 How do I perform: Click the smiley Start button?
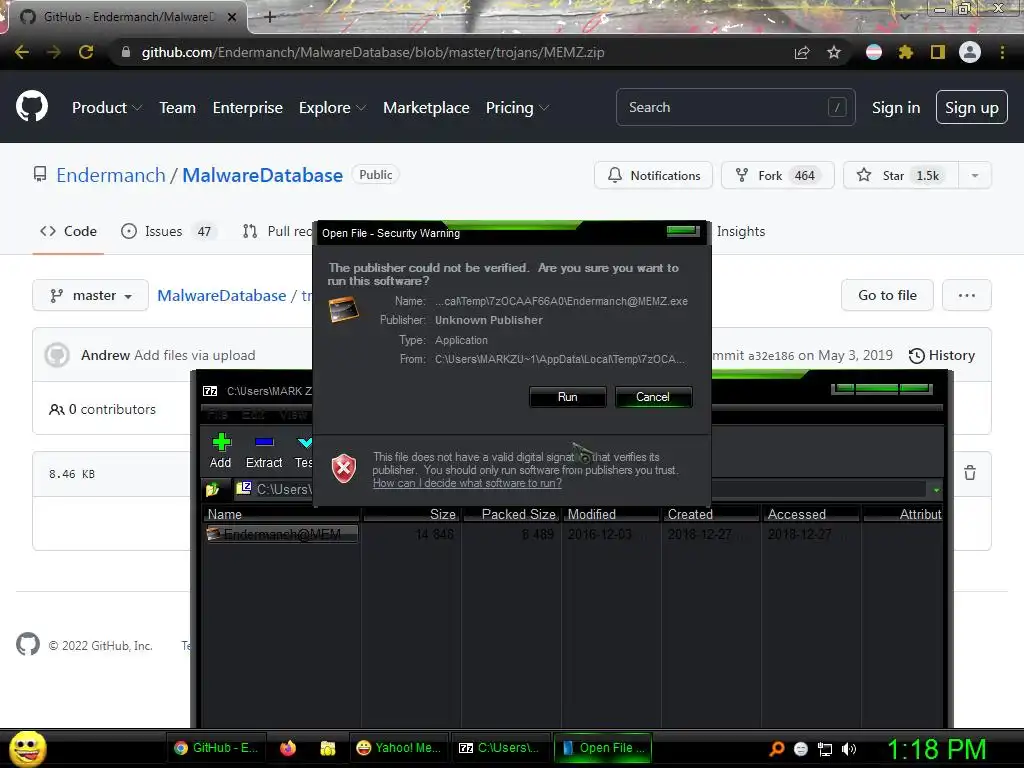point(27,748)
